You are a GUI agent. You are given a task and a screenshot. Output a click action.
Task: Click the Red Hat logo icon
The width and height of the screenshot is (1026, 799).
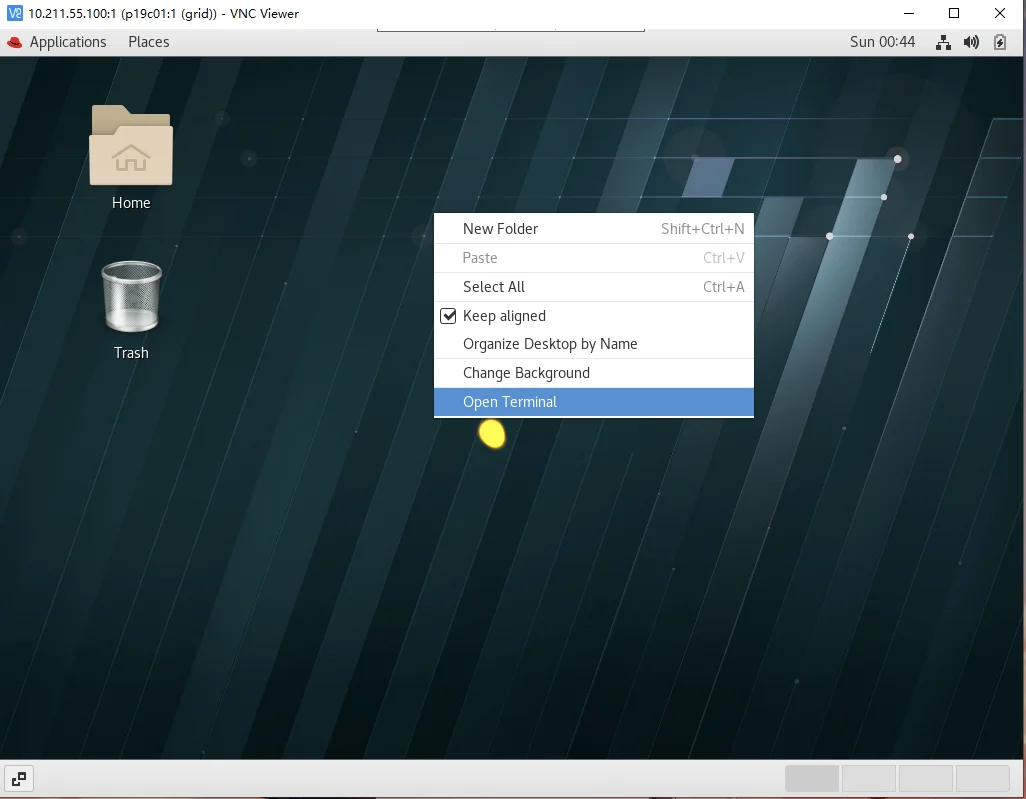click(x=14, y=43)
